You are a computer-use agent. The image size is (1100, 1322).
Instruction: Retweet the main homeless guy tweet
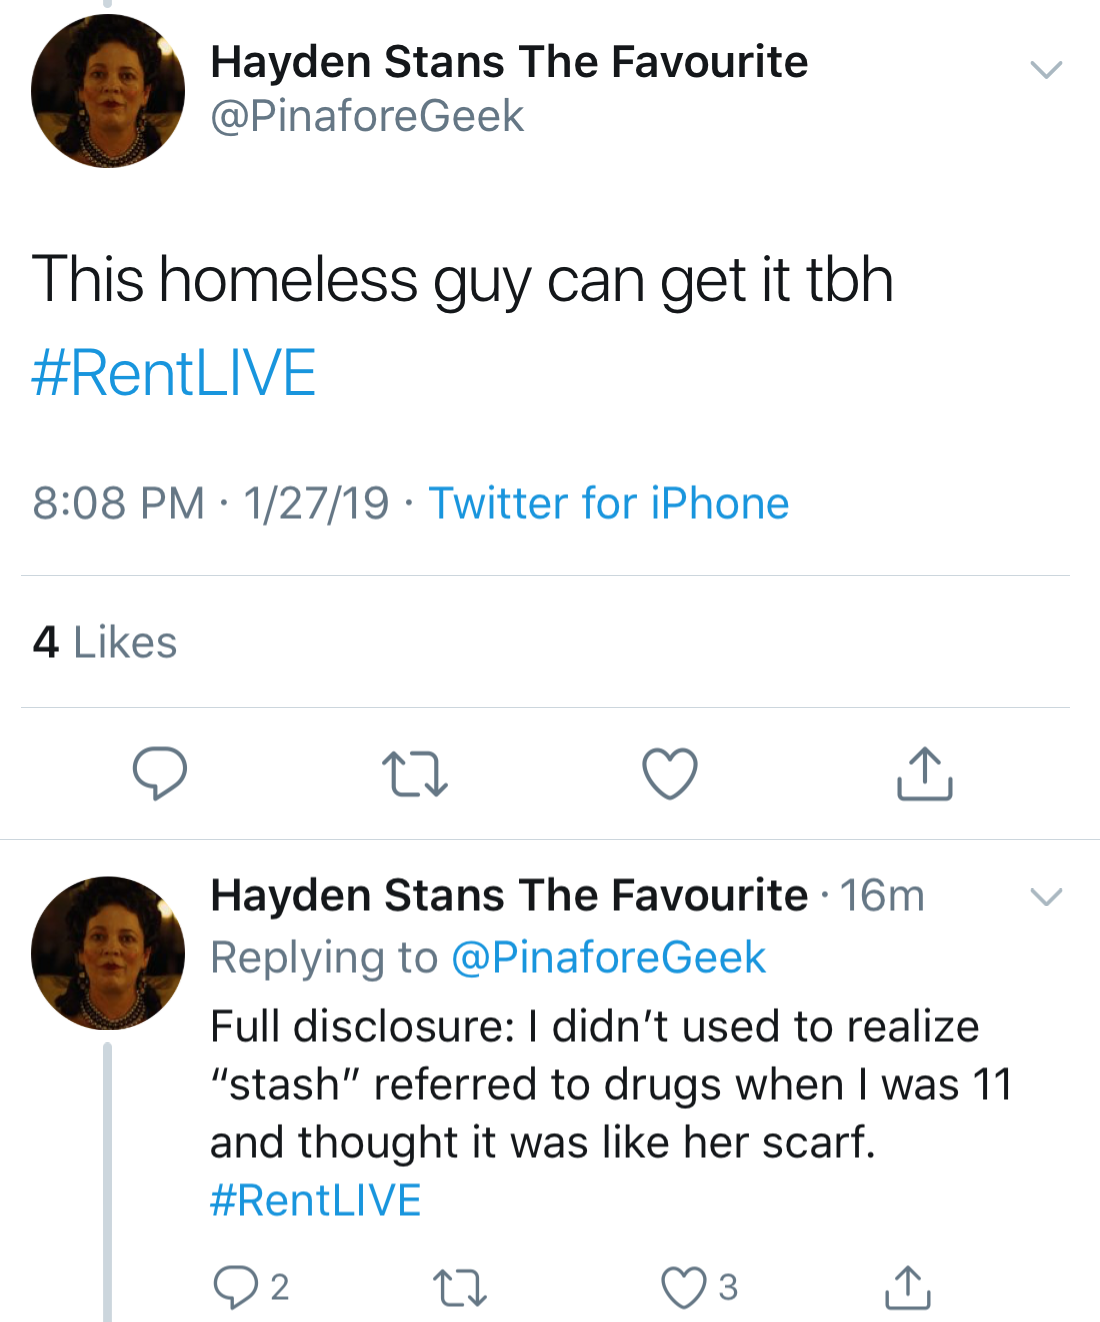point(415,774)
